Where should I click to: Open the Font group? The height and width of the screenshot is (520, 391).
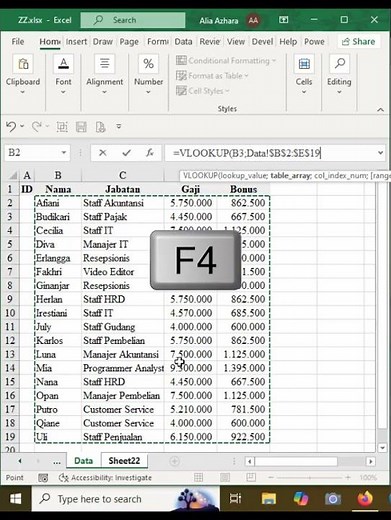63,74
